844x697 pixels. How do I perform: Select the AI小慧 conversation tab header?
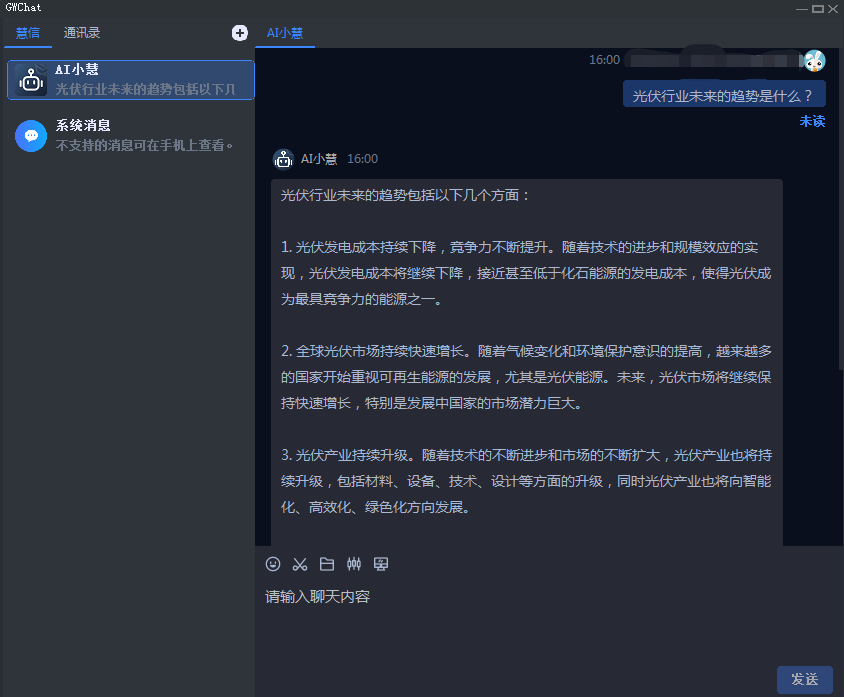[x=285, y=33]
